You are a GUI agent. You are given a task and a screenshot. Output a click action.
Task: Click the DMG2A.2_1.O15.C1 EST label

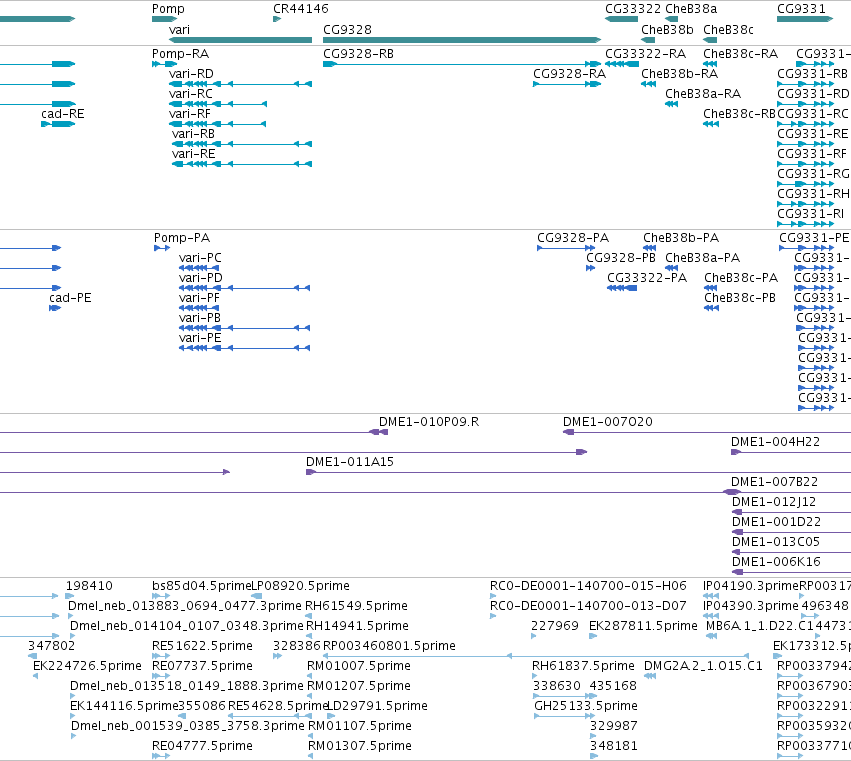pyautogui.click(x=703, y=666)
